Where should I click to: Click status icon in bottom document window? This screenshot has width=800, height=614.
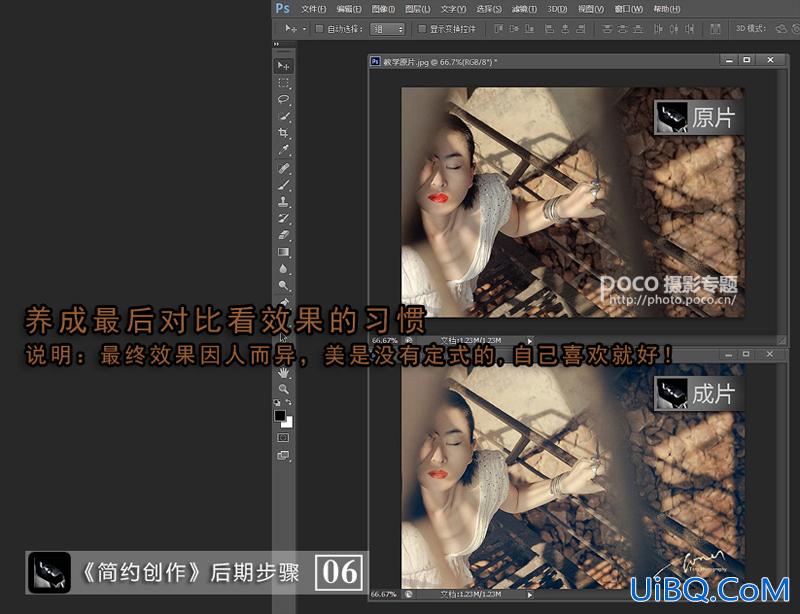(x=408, y=595)
